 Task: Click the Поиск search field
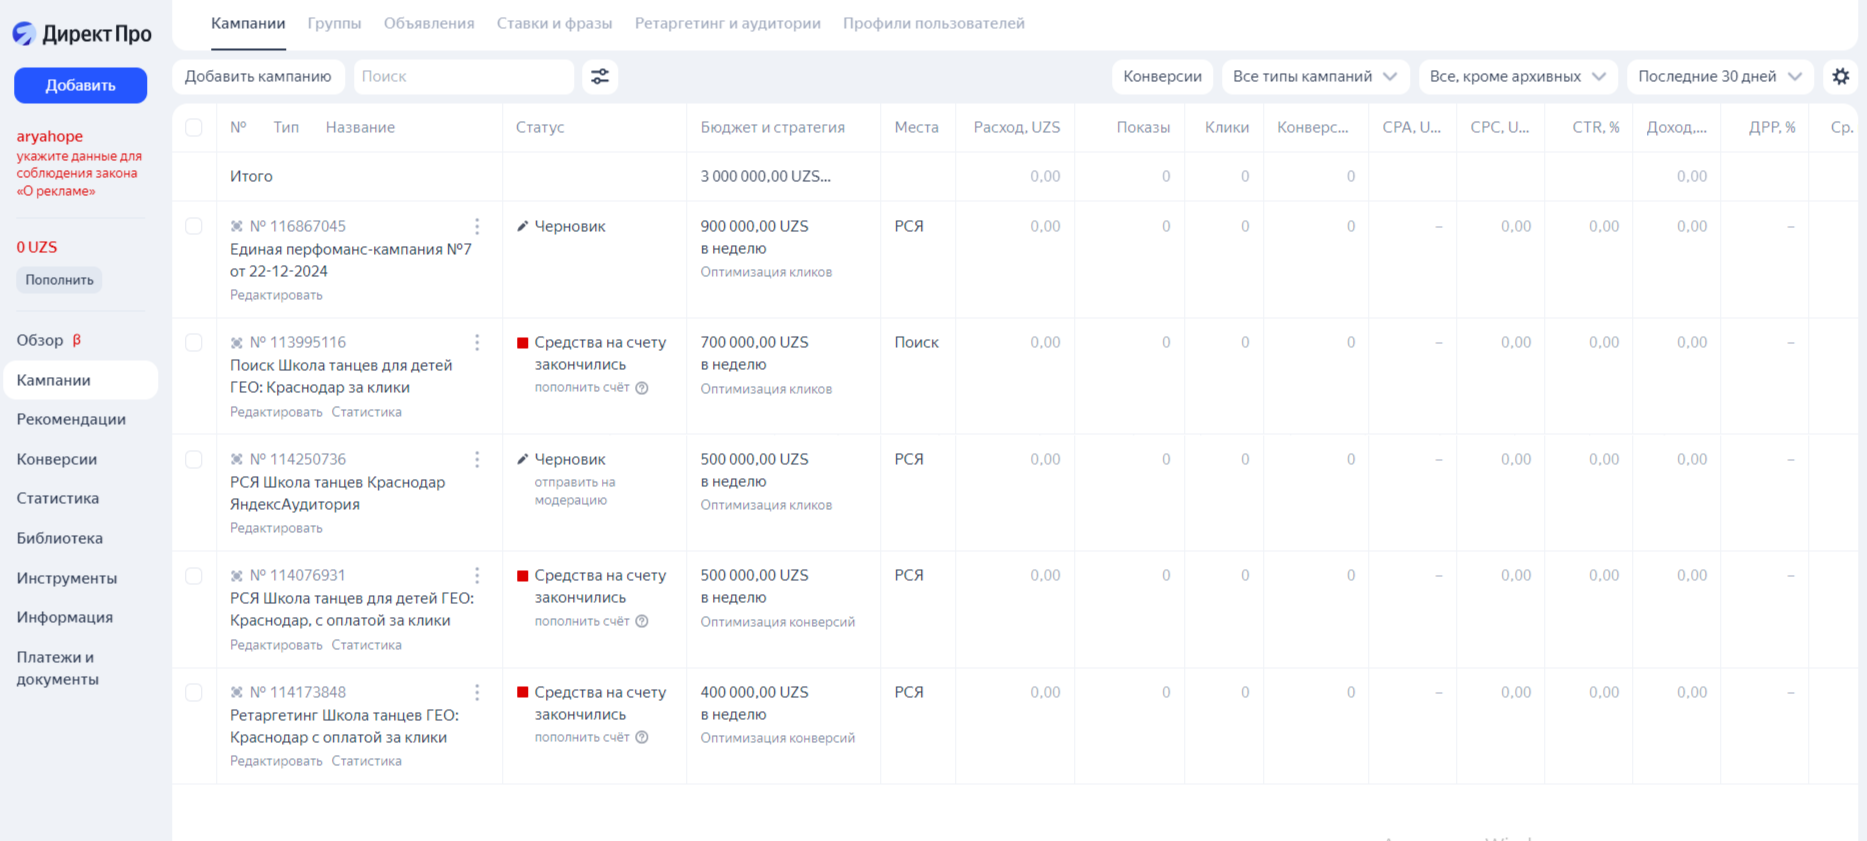tap(463, 77)
